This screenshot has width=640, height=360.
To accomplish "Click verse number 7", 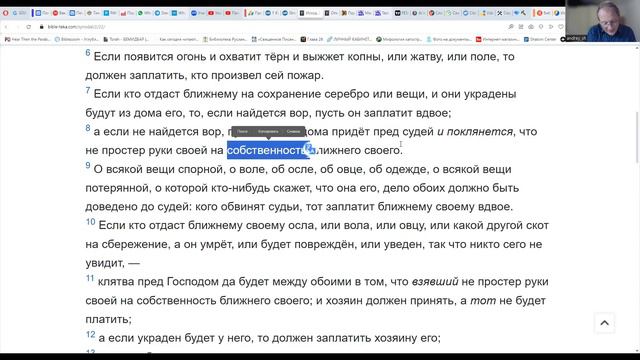I will click(88, 91).
